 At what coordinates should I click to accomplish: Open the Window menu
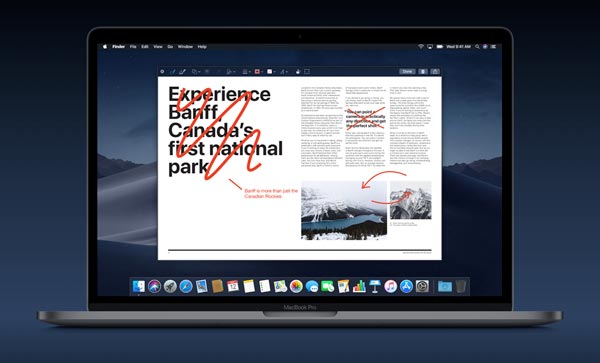[185, 47]
